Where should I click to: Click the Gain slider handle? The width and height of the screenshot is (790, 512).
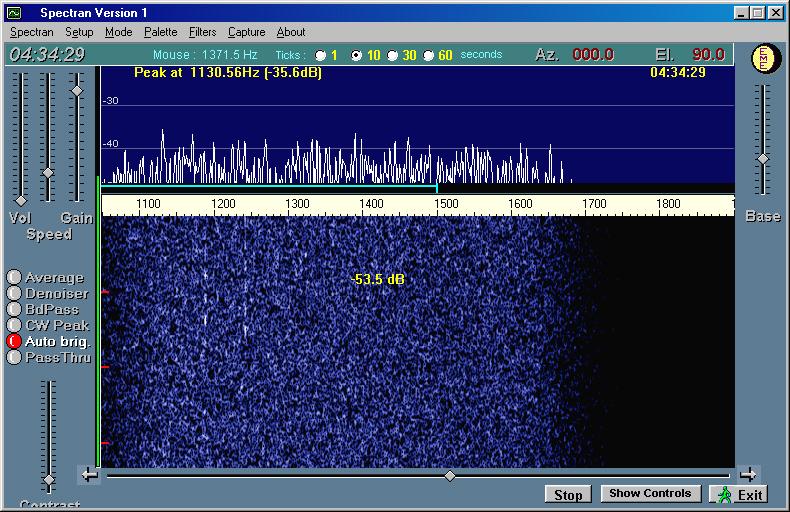pos(77,91)
